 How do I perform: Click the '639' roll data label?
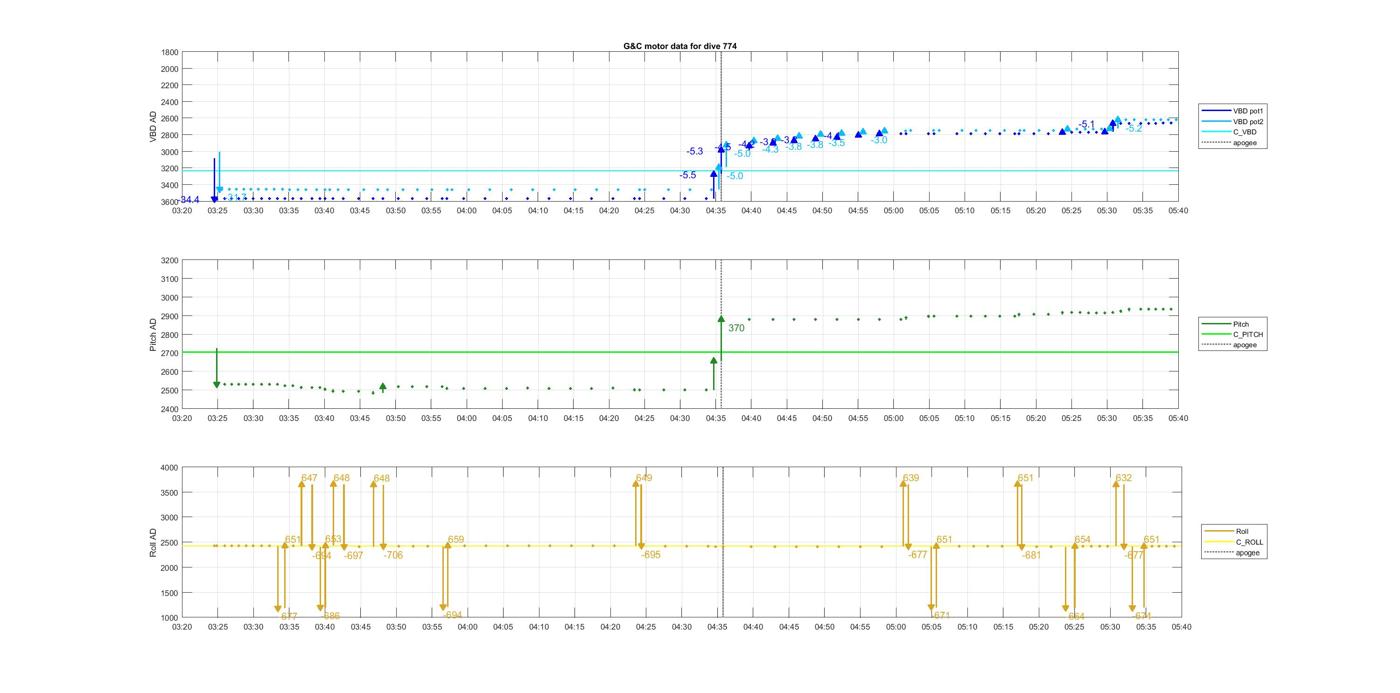pos(911,478)
